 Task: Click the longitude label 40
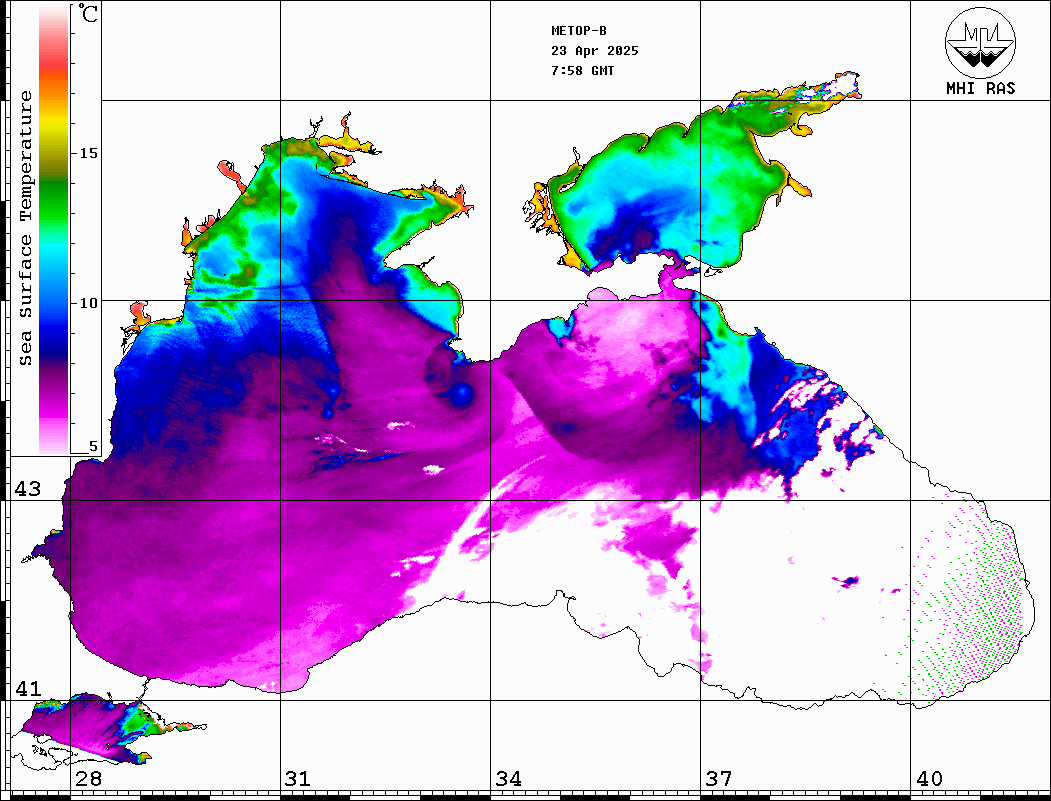(x=929, y=778)
